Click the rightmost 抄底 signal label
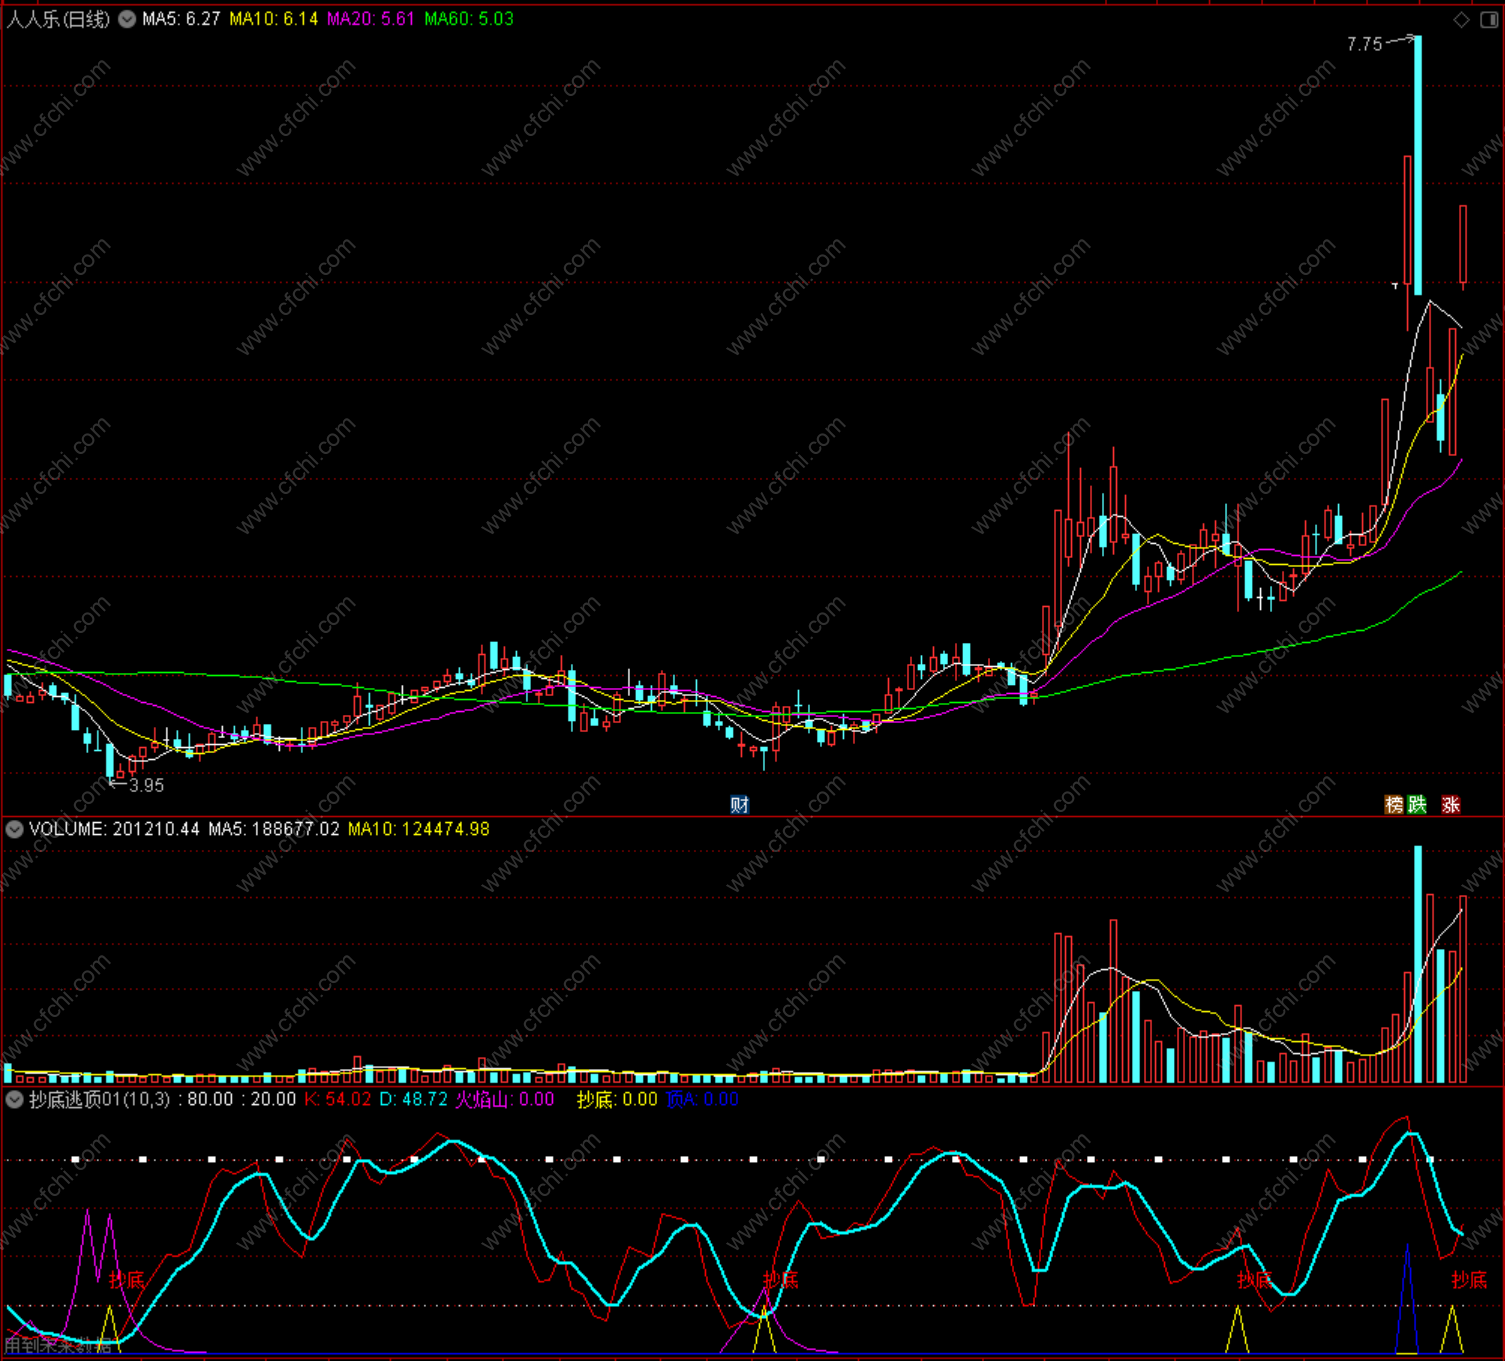The width and height of the screenshot is (1505, 1361). point(1469,1280)
